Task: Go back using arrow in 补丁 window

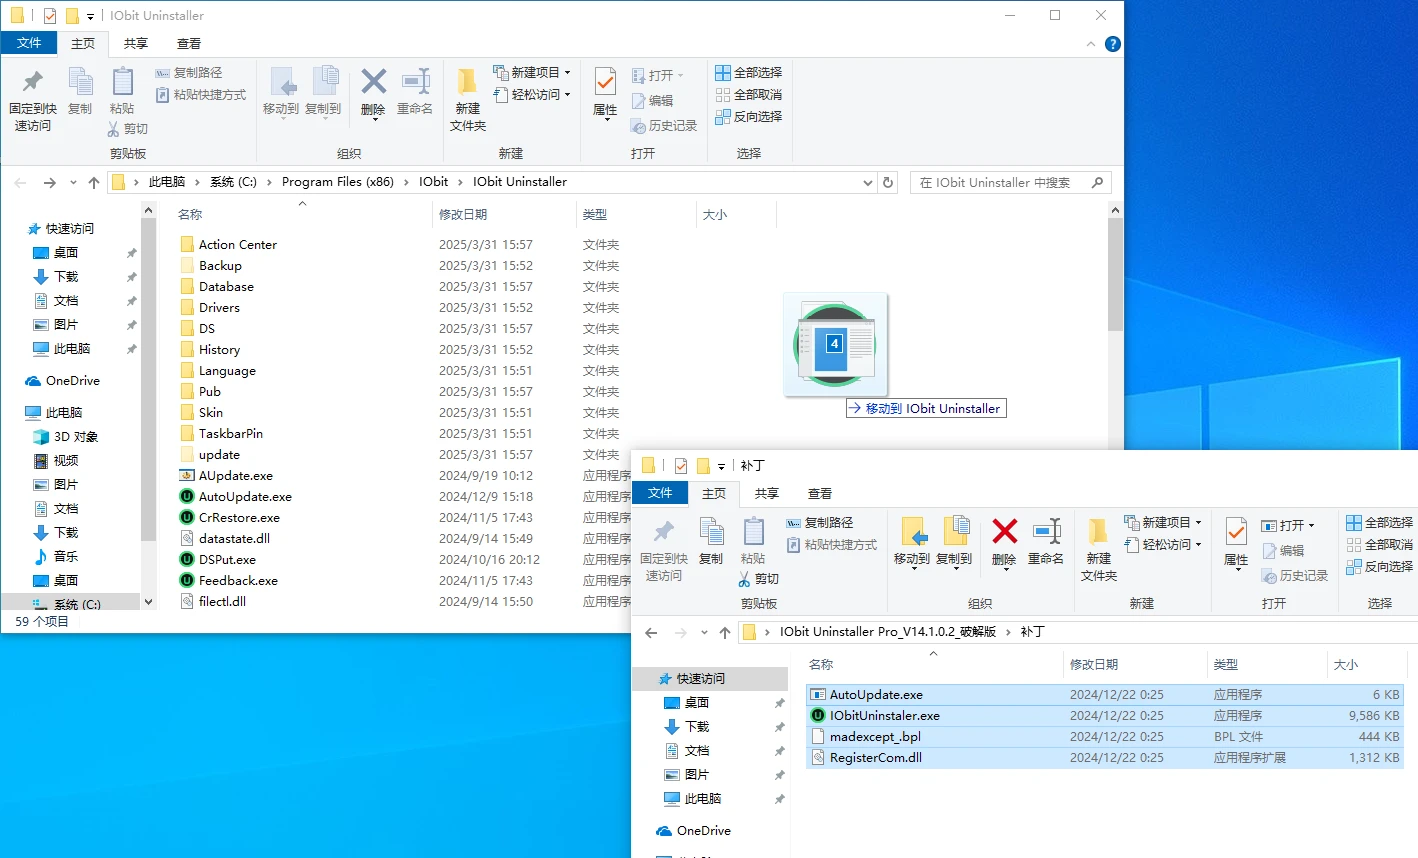Action: pyautogui.click(x=651, y=632)
